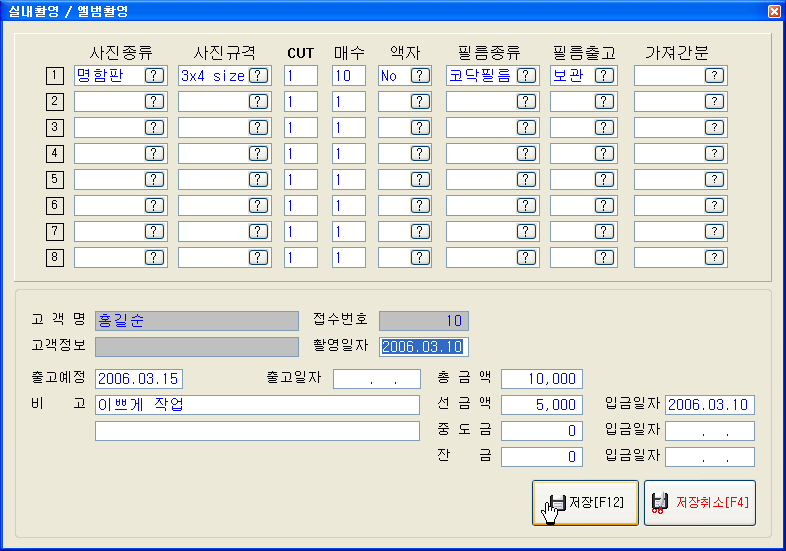Viewport: 786px width, 551px height.
Task: Open 필름출고 lookup in row 8
Action: pyautogui.click(x=604, y=258)
